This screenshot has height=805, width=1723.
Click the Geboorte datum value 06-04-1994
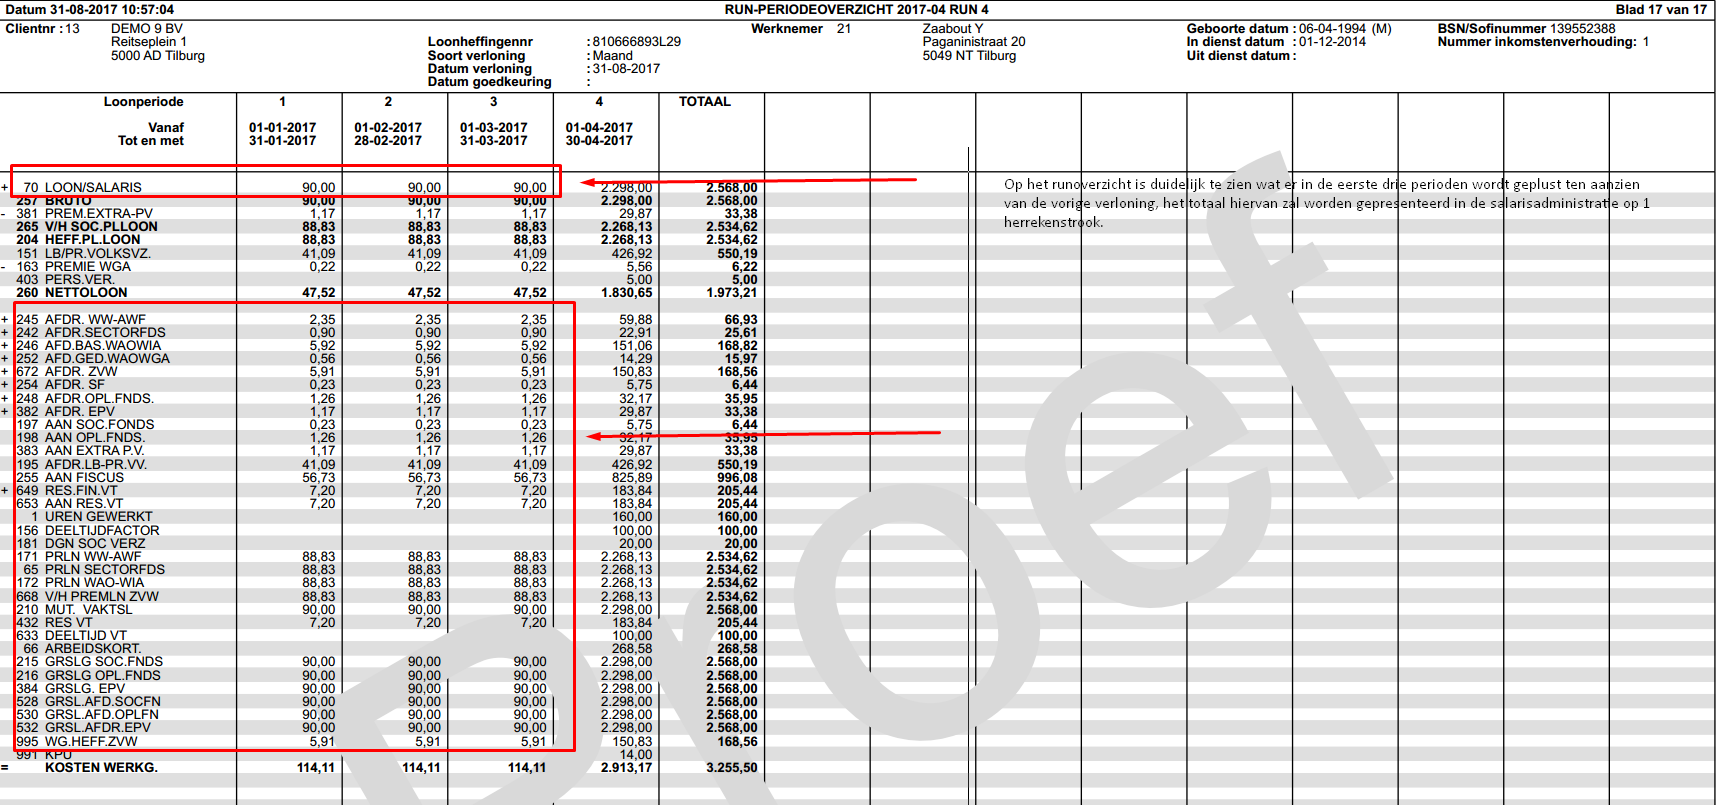click(1332, 29)
